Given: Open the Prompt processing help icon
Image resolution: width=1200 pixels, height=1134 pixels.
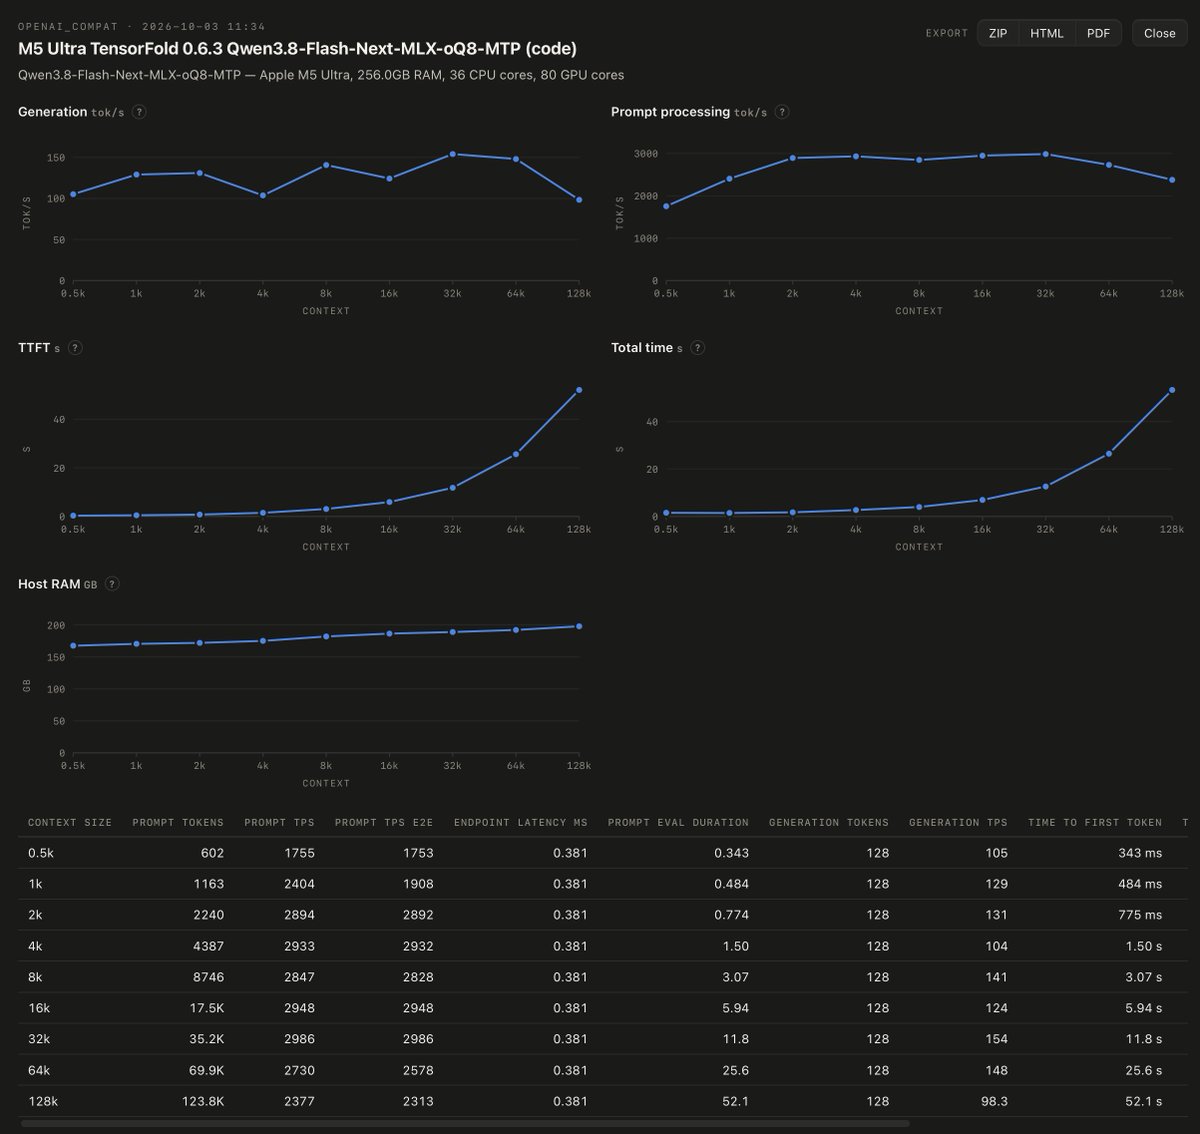Looking at the screenshot, I should 782,112.
